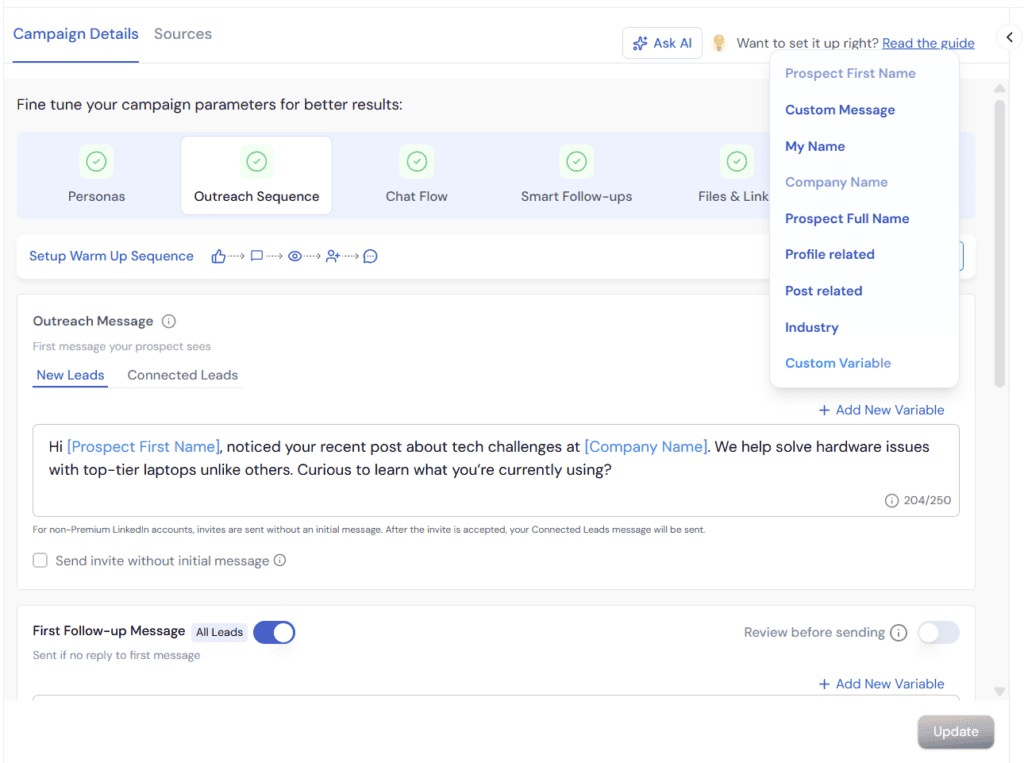Check Send invite without initial message
Viewport: 1024px width, 763px height.
(x=40, y=560)
